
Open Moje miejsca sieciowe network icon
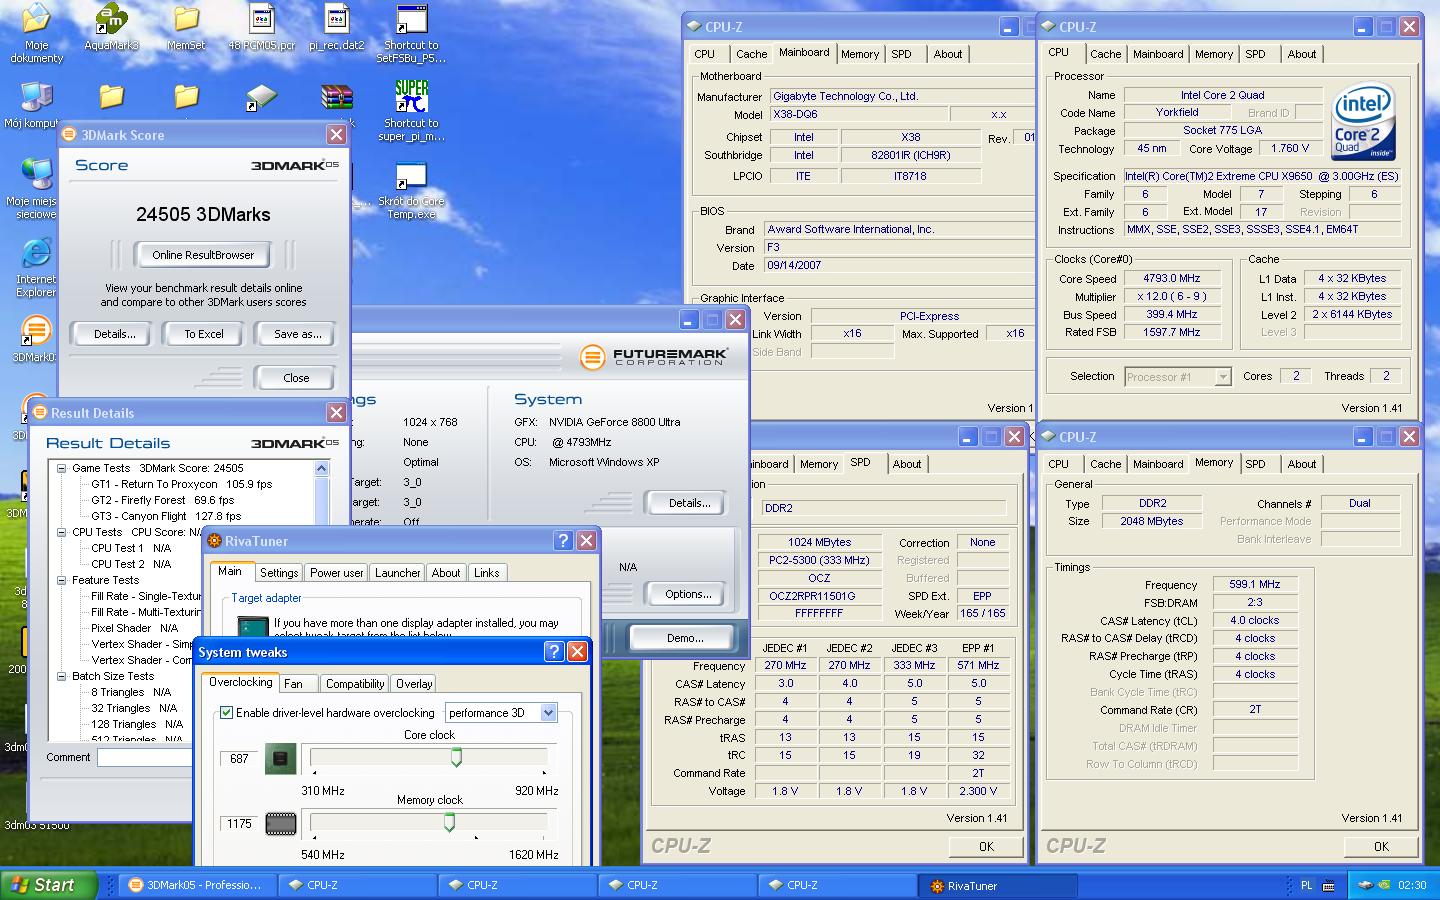tap(36, 175)
